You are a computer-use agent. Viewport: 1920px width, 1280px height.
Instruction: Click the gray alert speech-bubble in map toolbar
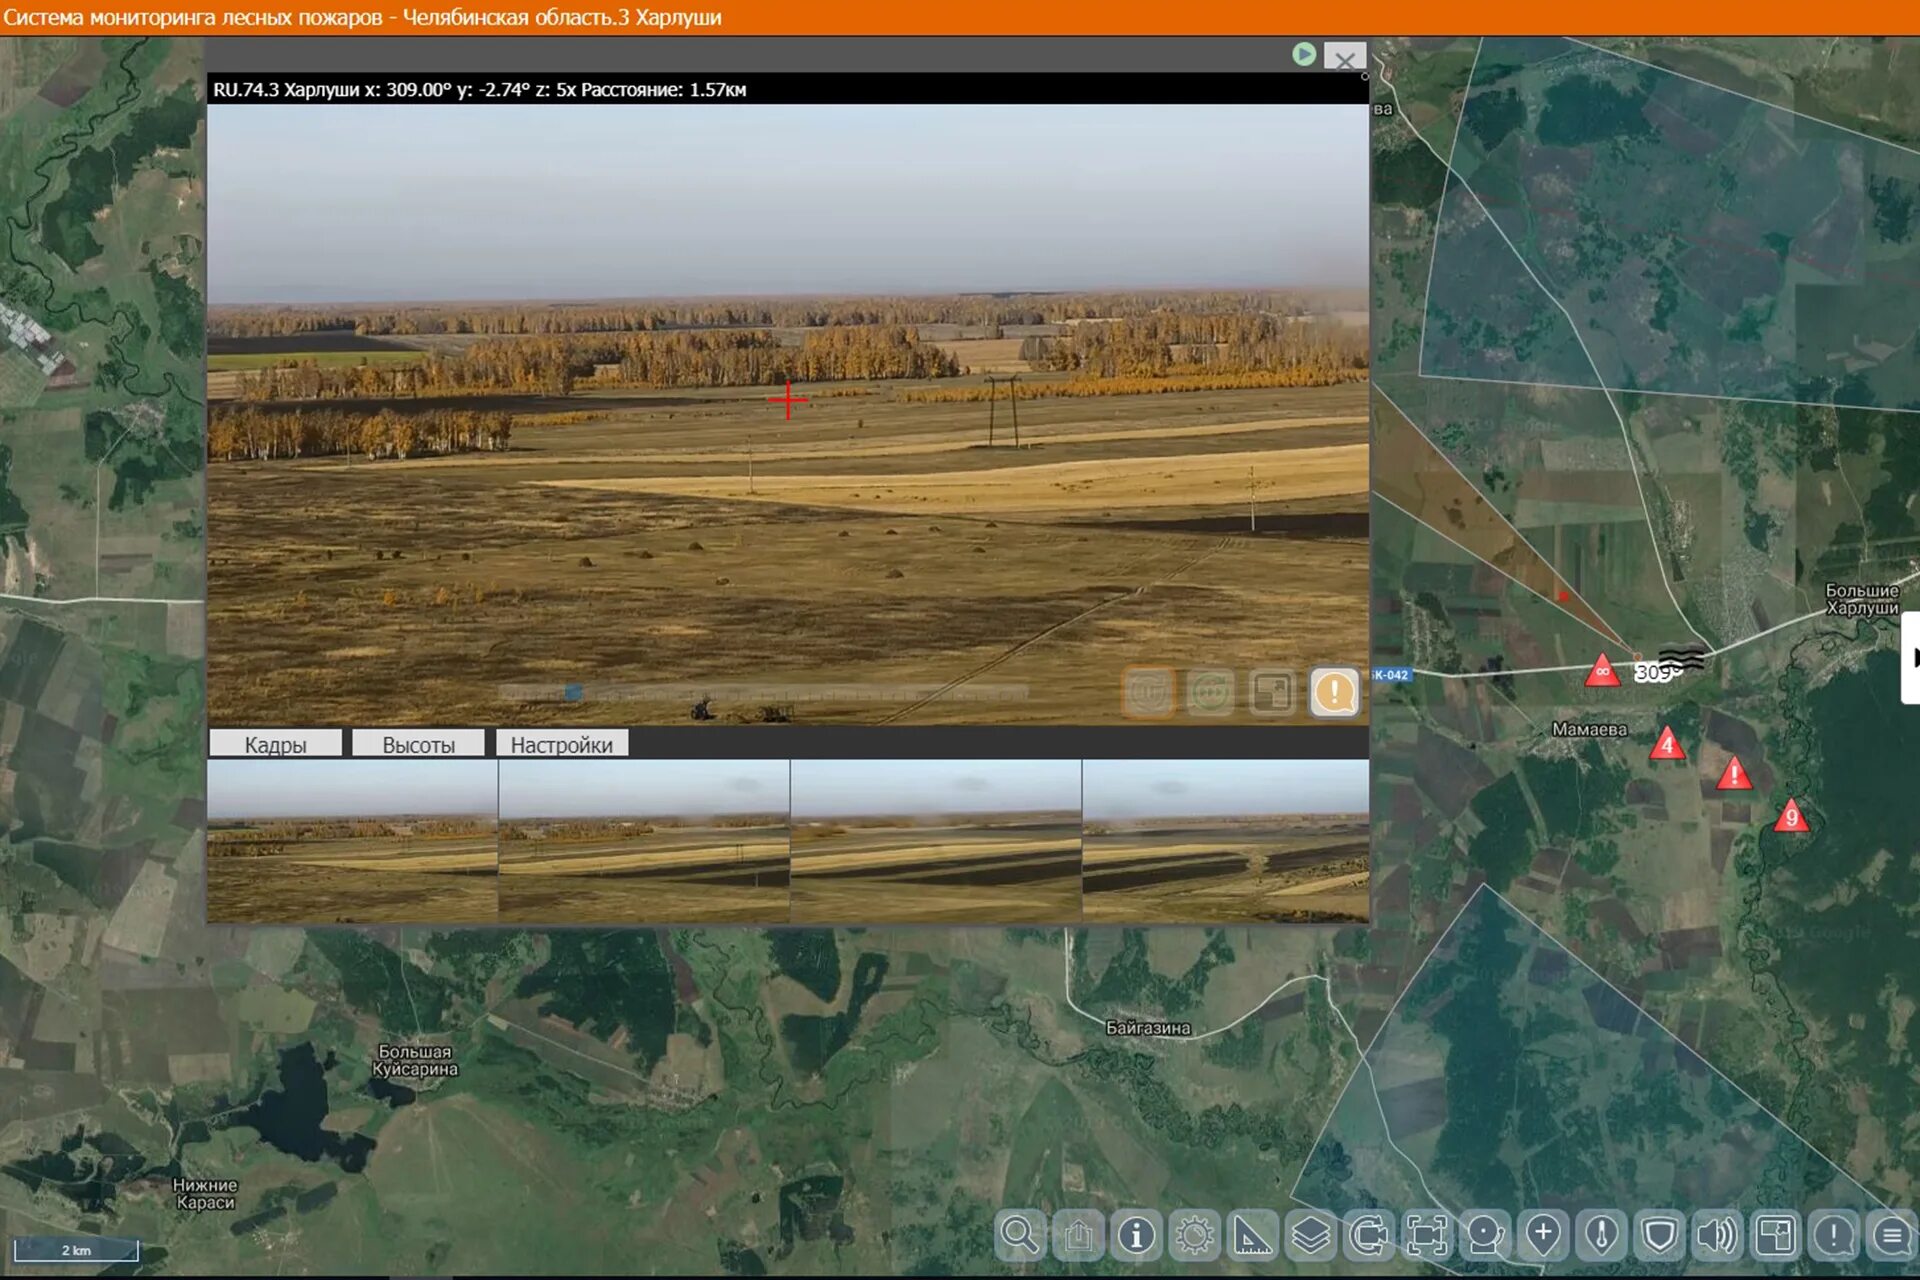(1833, 1236)
